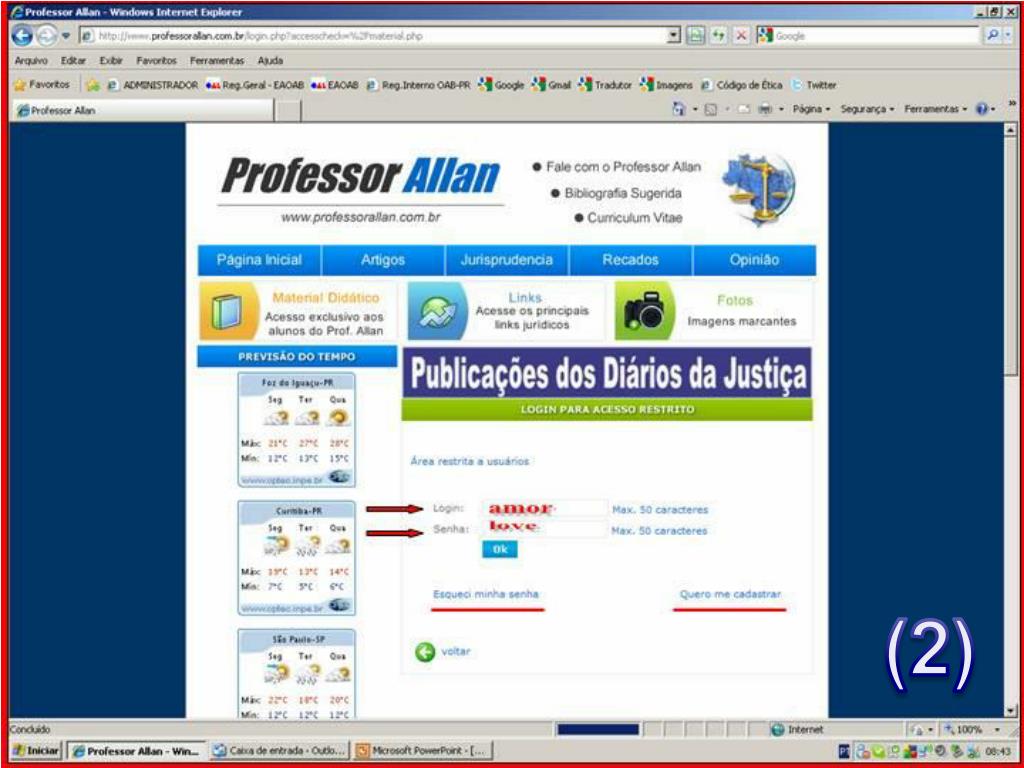Click the Curitiba-PR weather forecast widget
1024x768 pixels.
(x=297, y=558)
